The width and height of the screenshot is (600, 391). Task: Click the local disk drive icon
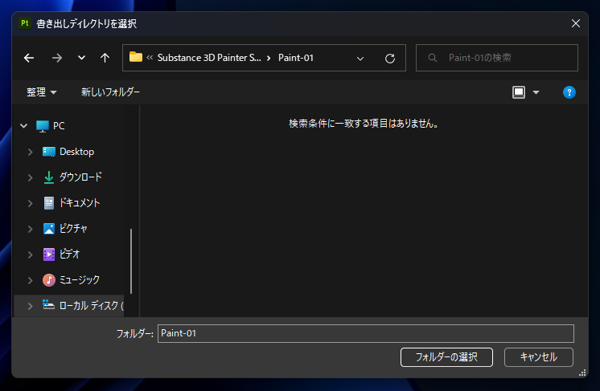pyautogui.click(x=48, y=305)
